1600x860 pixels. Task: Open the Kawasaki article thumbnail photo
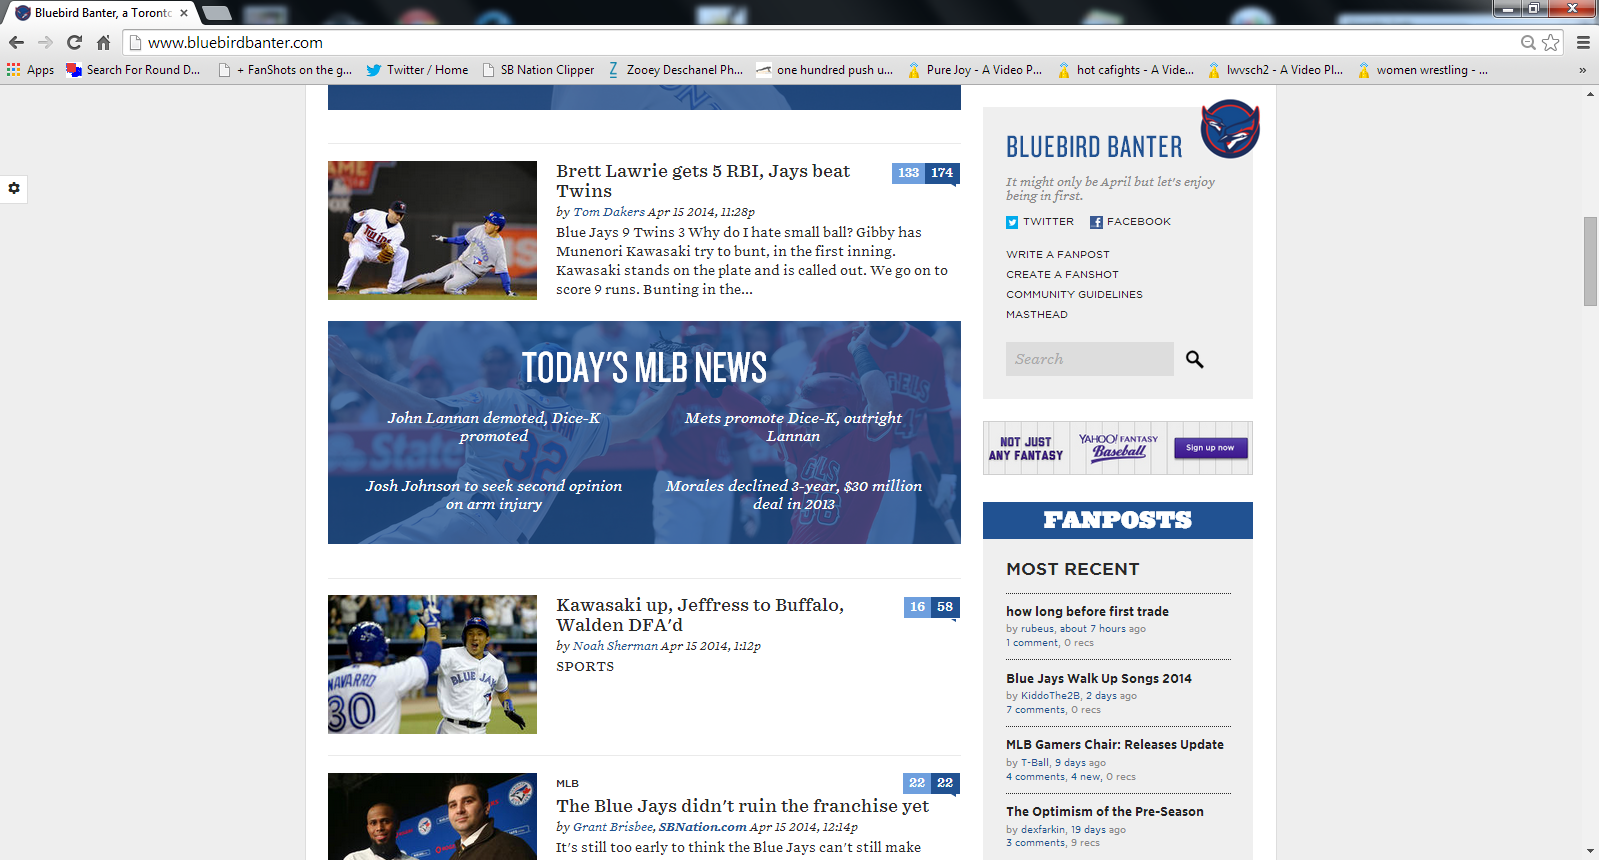pyautogui.click(x=432, y=665)
